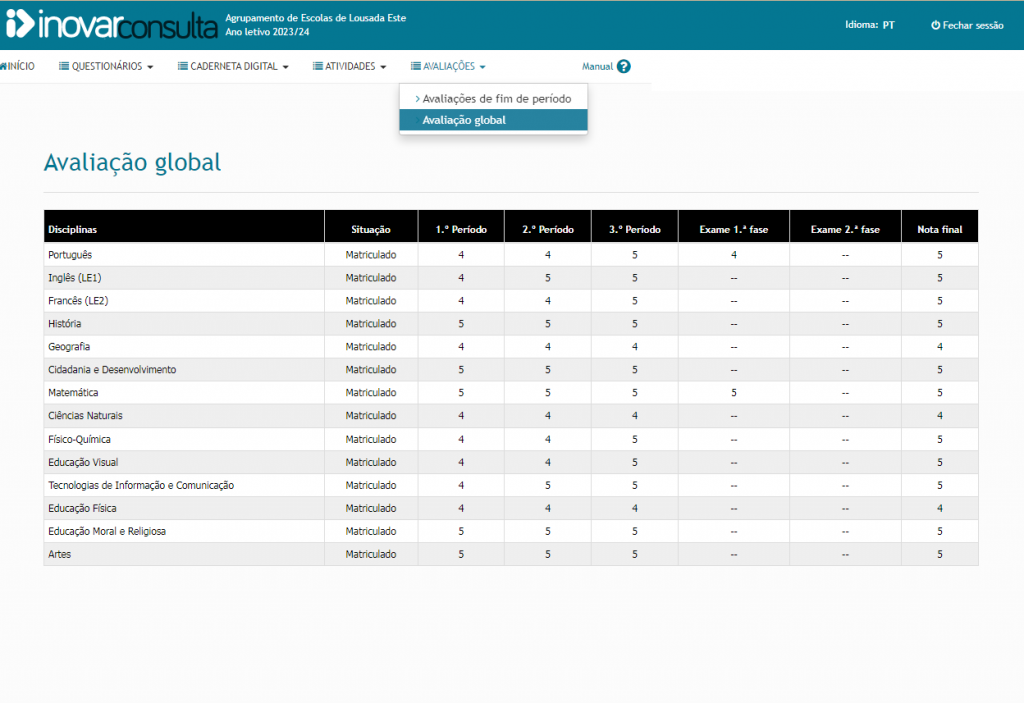Select Cidadania e Desenvolvimento row

pos(511,370)
